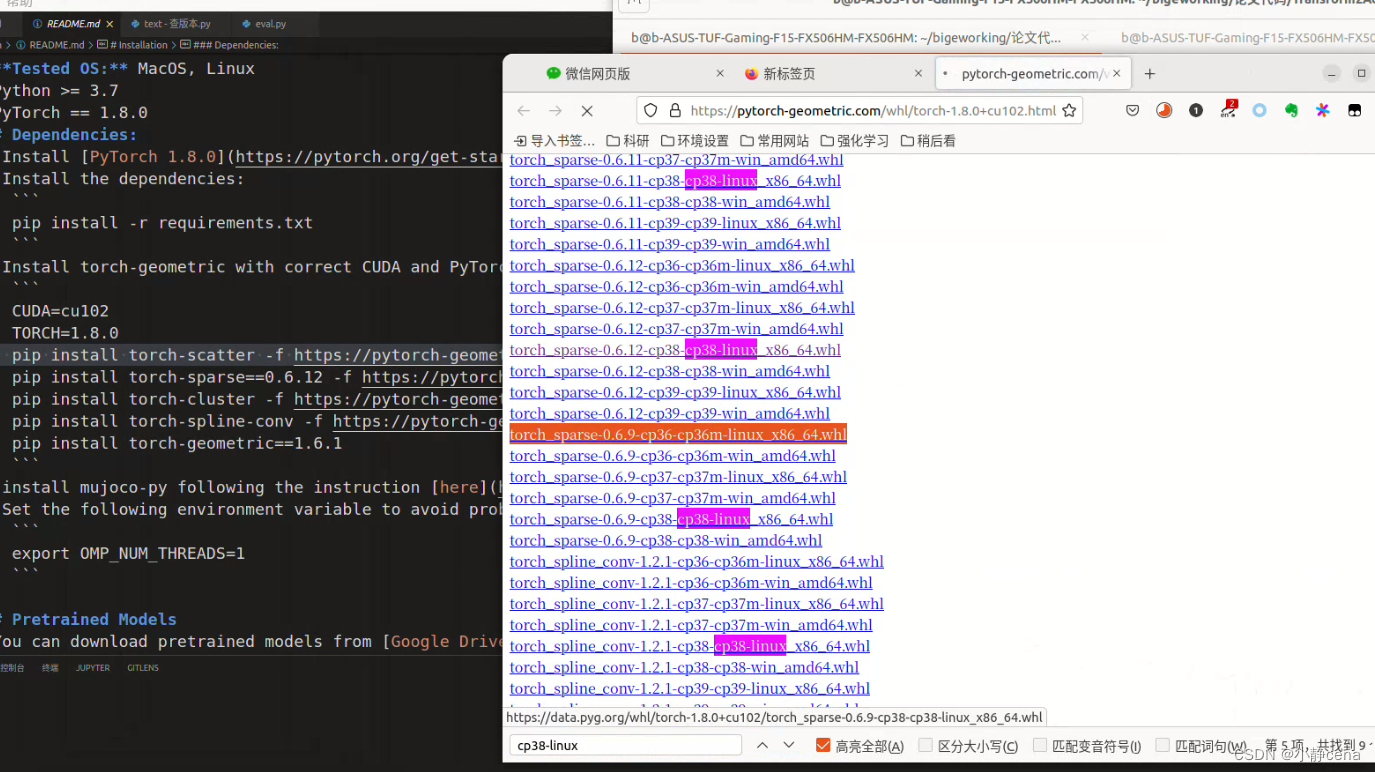The height and width of the screenshot is (772, 1375).
Task: Open highlighted torch_sparse-0.6.9-cp36-cp36m-linux_x86_64.whl link
Action: pos(678,434)
